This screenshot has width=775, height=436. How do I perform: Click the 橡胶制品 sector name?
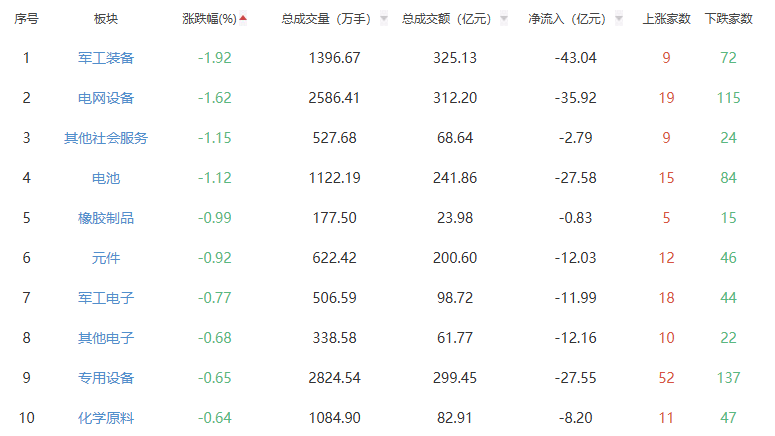pos(105,218)
